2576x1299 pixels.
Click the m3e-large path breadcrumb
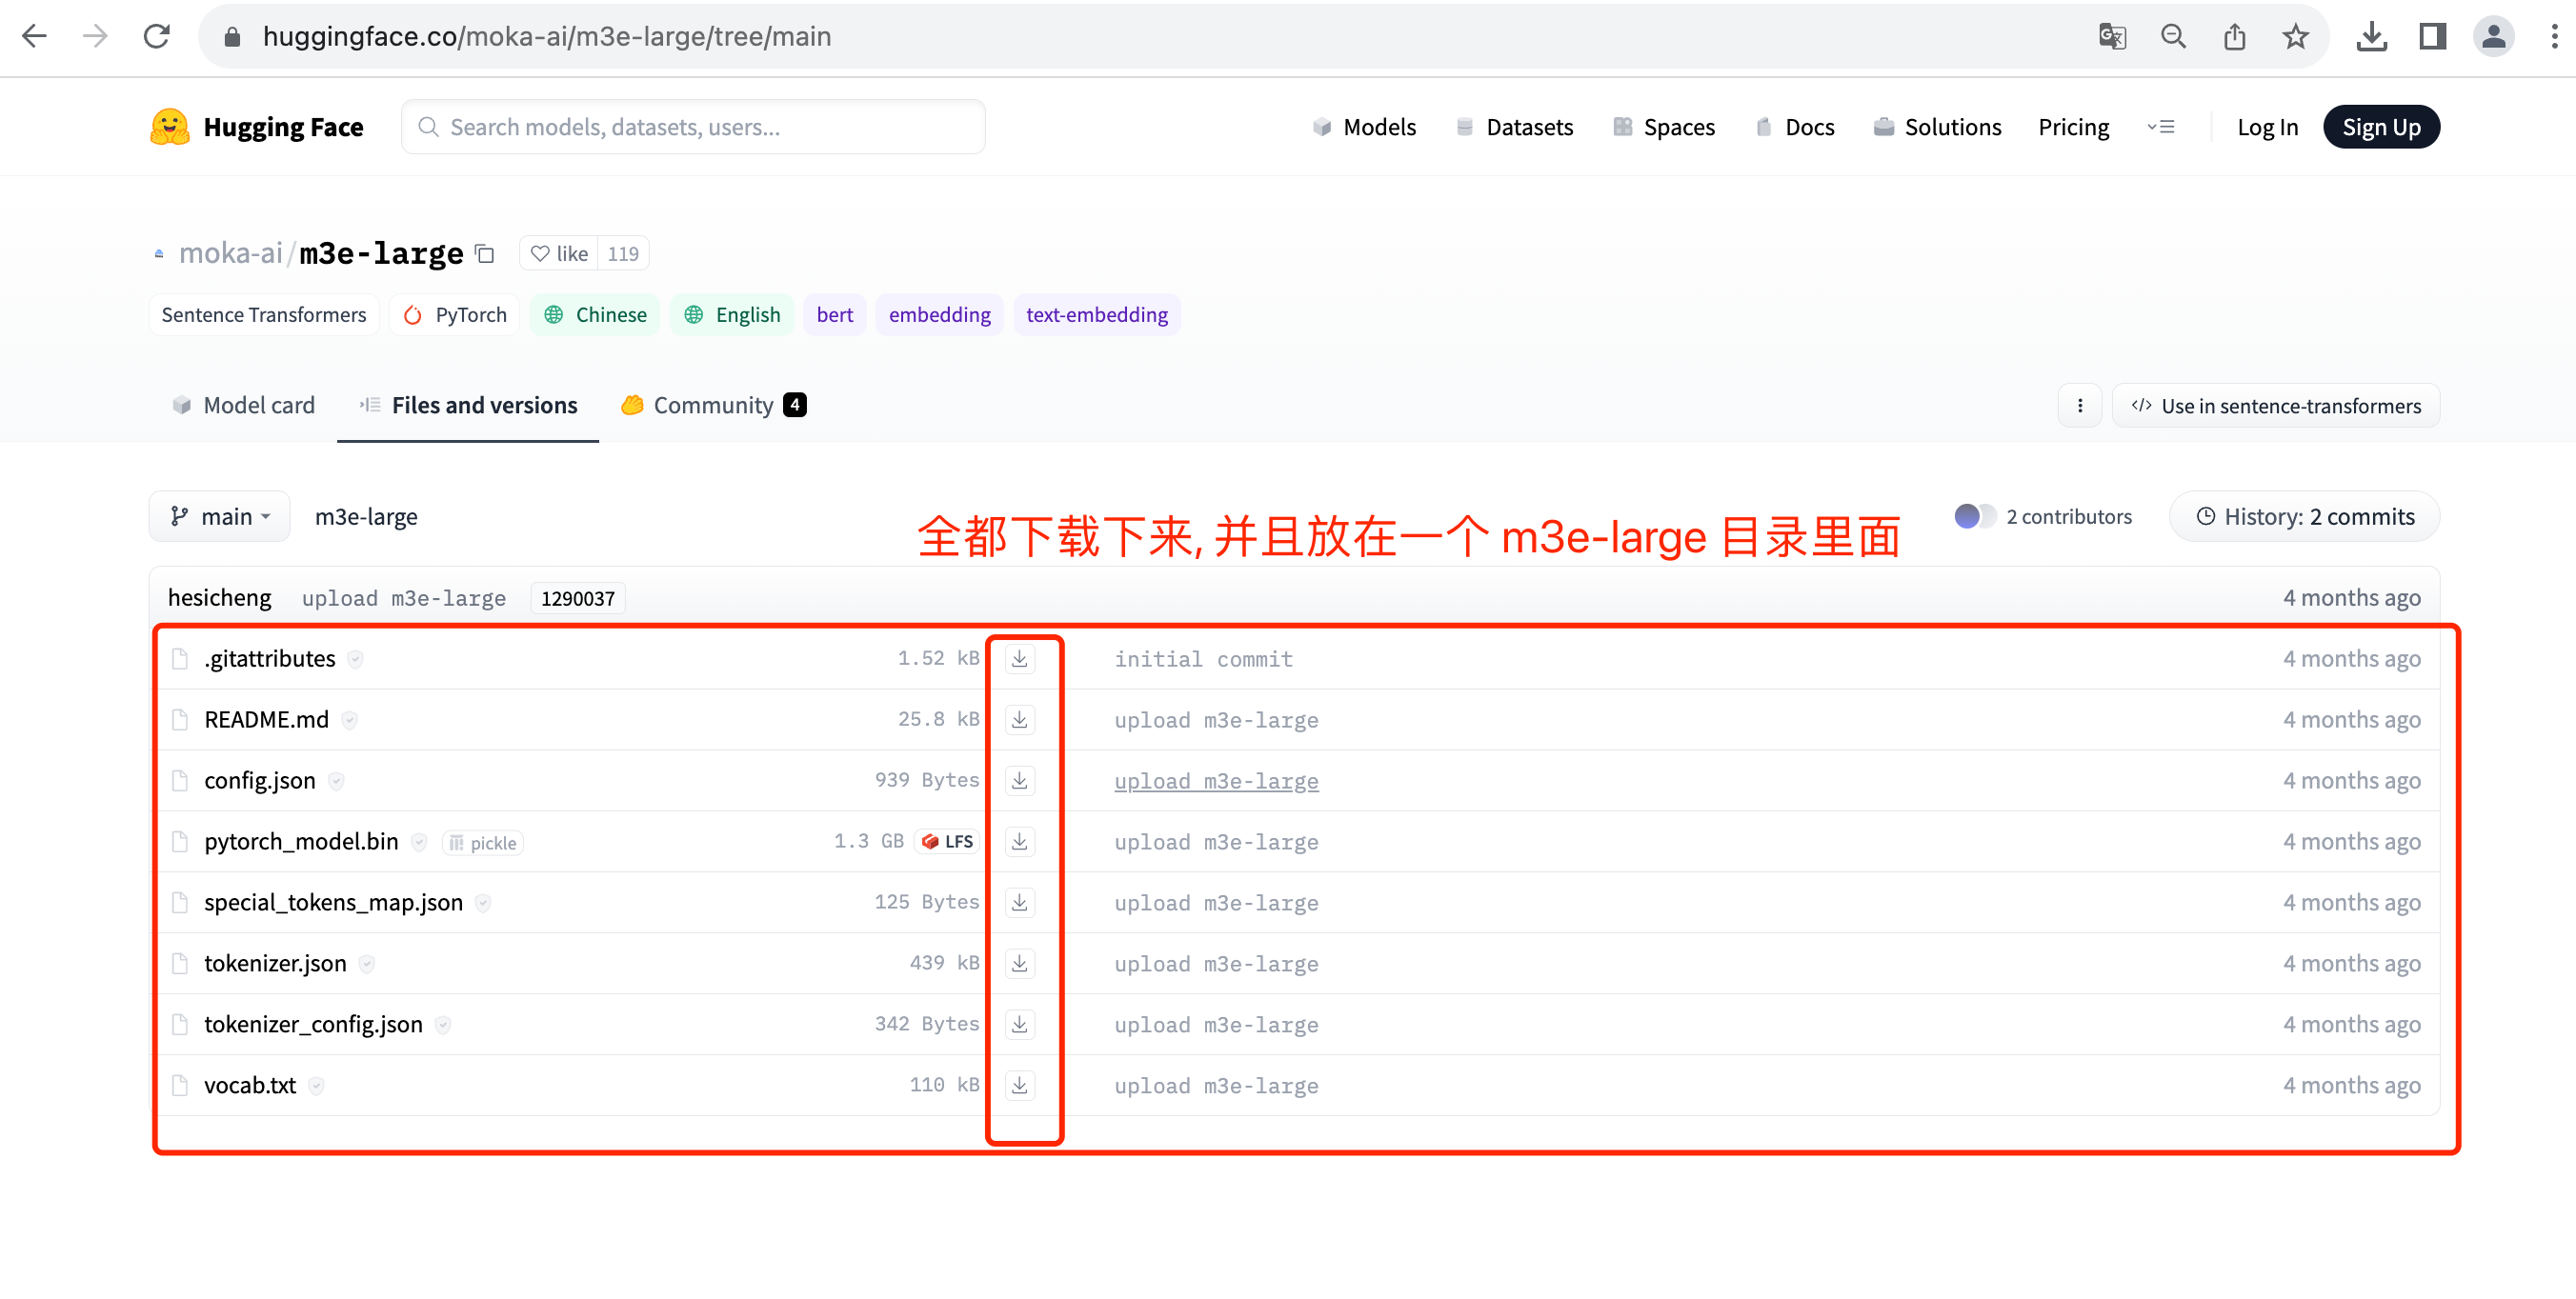tap(366, 517)
